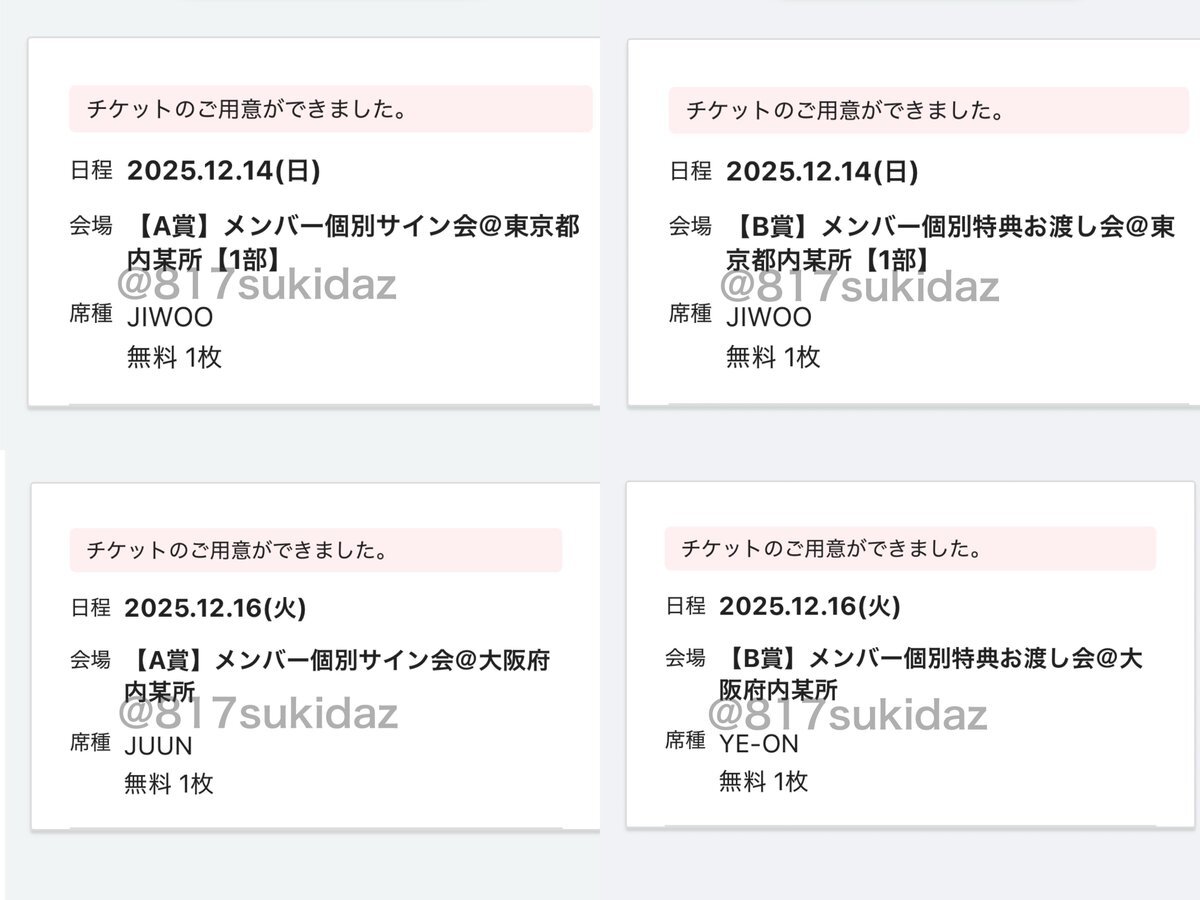This screenshot has width=1200, height=900.
Task: Click the 無料 1枚 label on the bottom-right ticket
Action: click(764, 782)
